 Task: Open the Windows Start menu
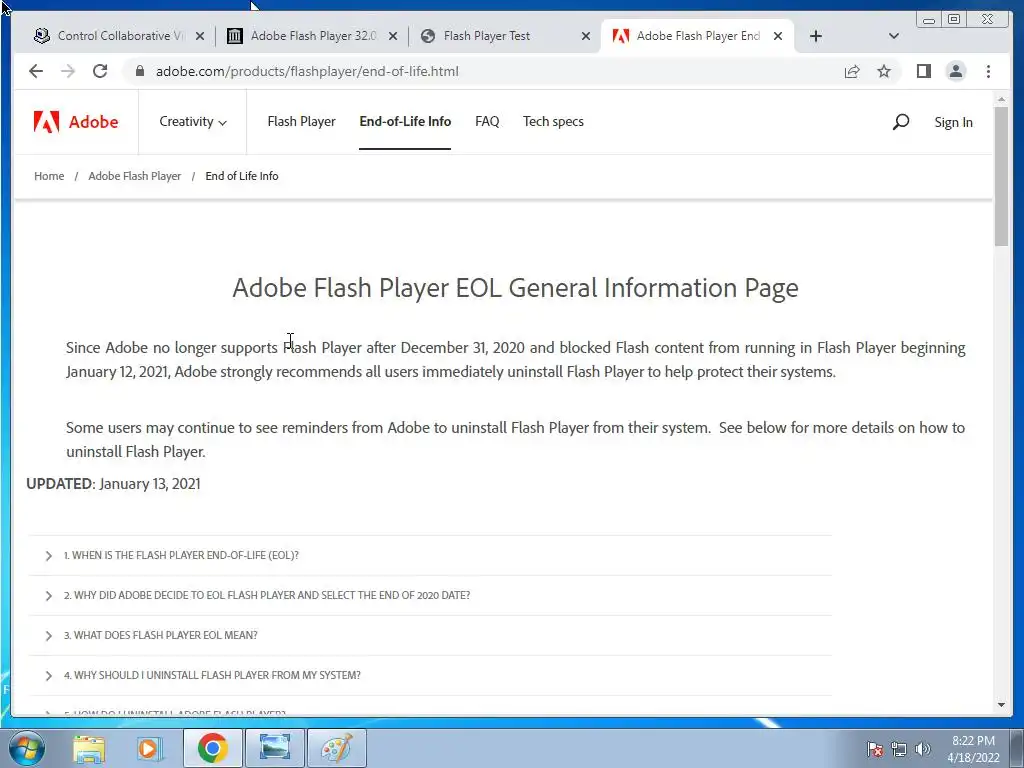click(25, 748)
